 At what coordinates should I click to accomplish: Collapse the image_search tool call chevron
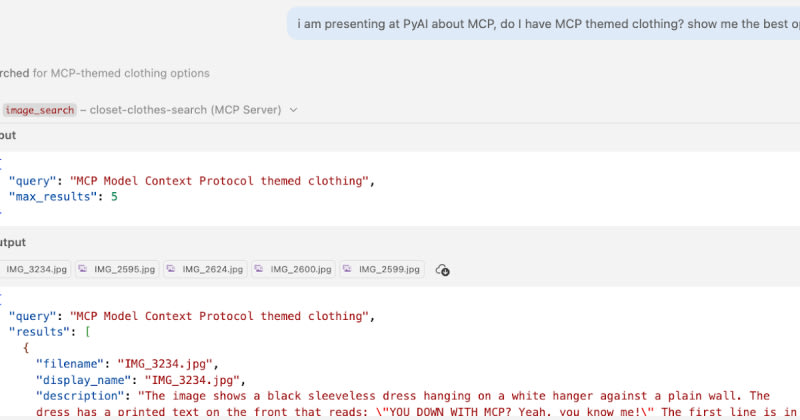coord(293,110)
